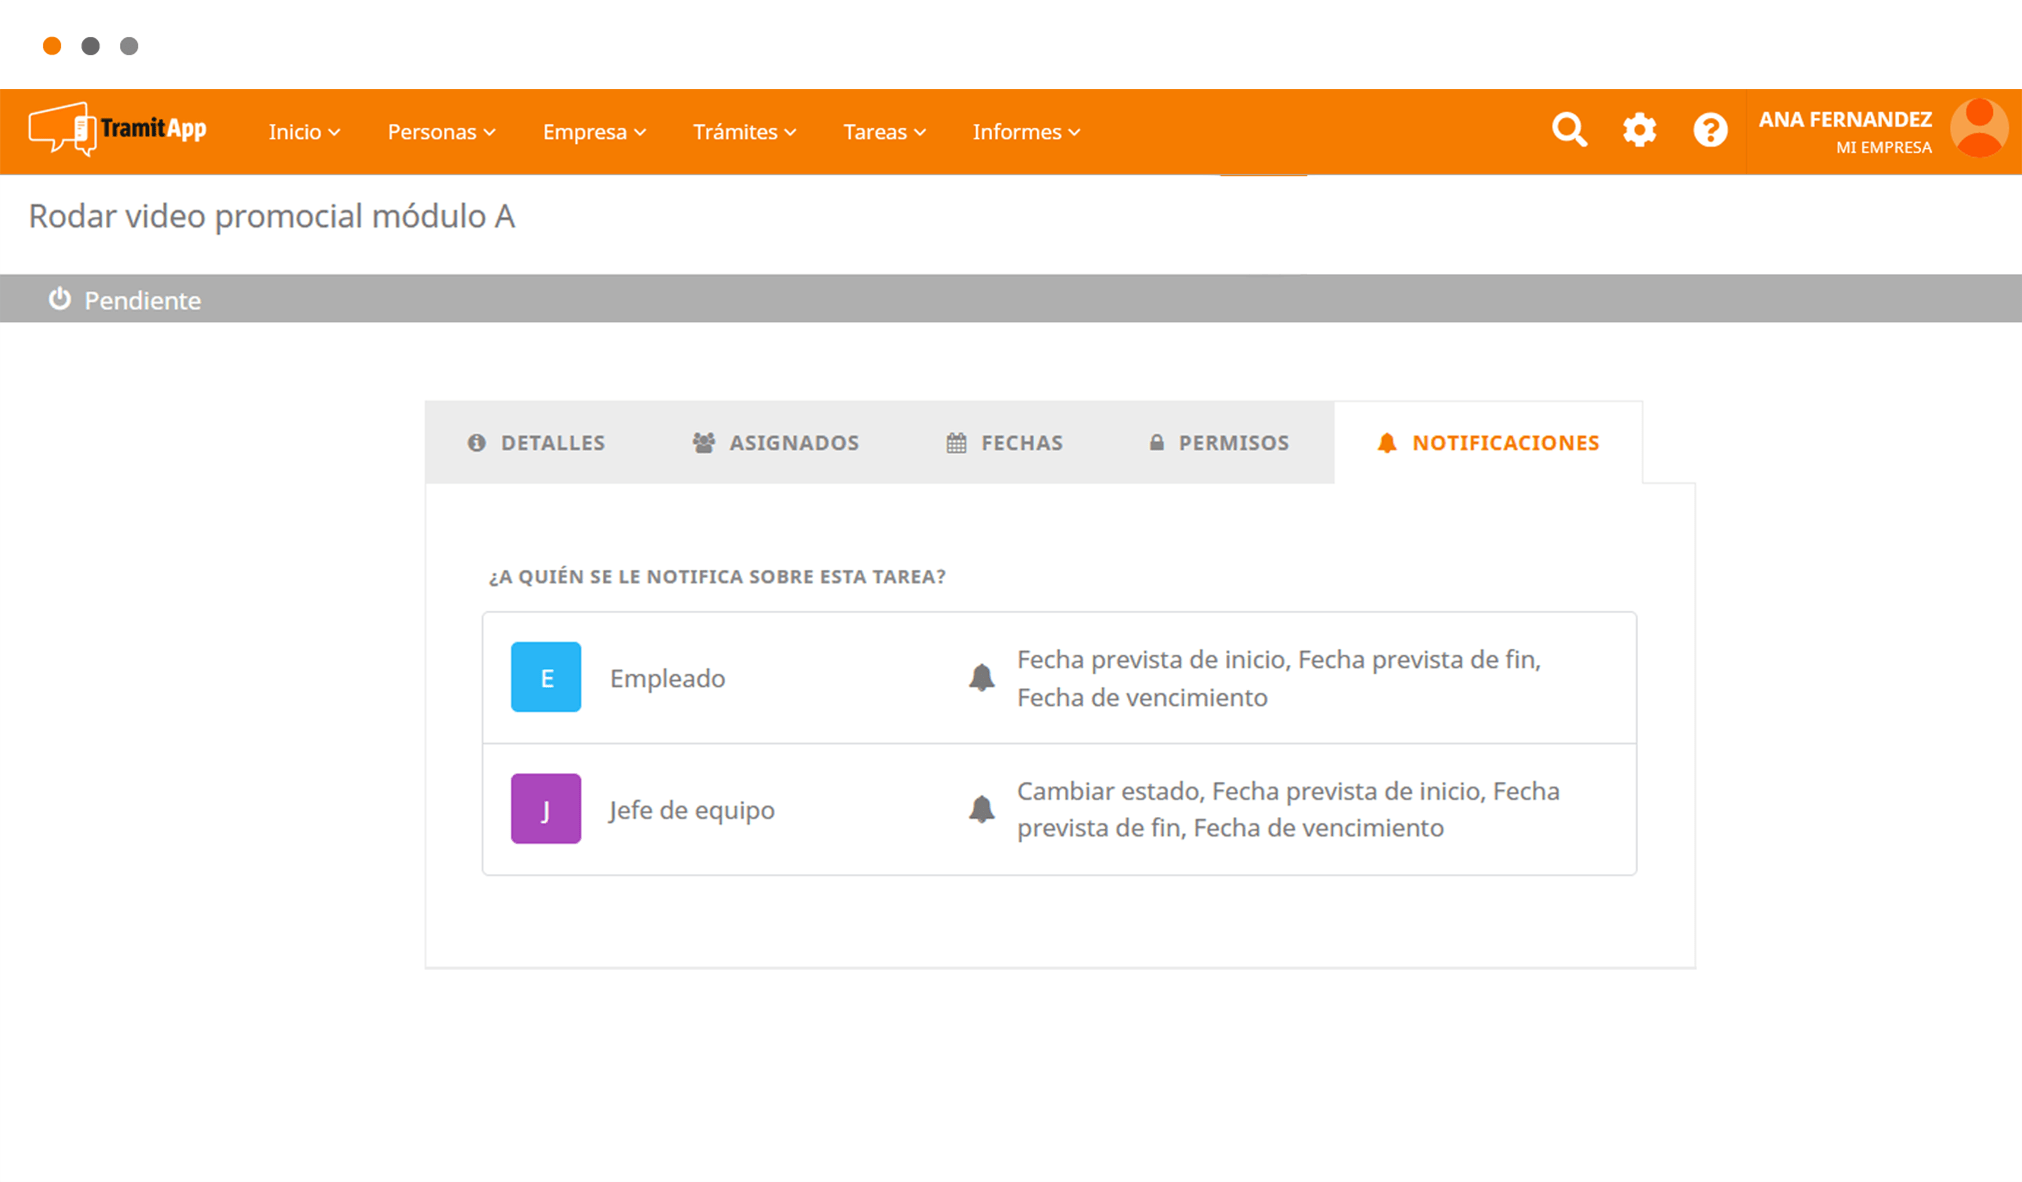Click the bell icon in Empleado row
2022x1182 pixels.
point(982,678)
